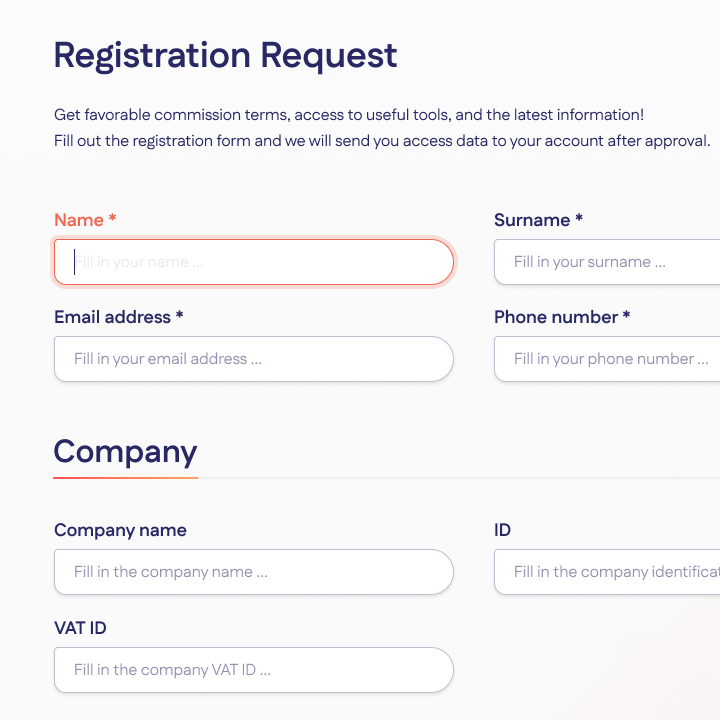Image resolution: width=720 pixels, height=720 pixels.
Task: Click the orange Name field label
Action: (x=79, y=220)
